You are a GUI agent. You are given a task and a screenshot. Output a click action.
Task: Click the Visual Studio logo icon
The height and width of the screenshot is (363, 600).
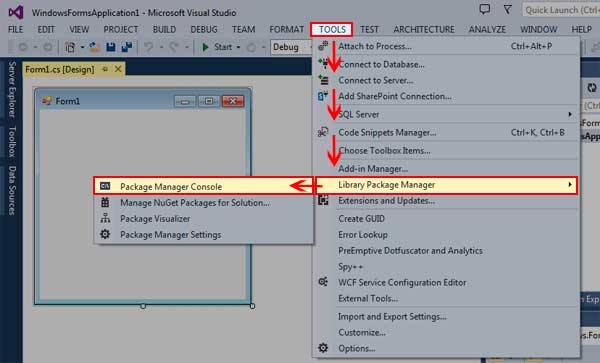[16, 12]
